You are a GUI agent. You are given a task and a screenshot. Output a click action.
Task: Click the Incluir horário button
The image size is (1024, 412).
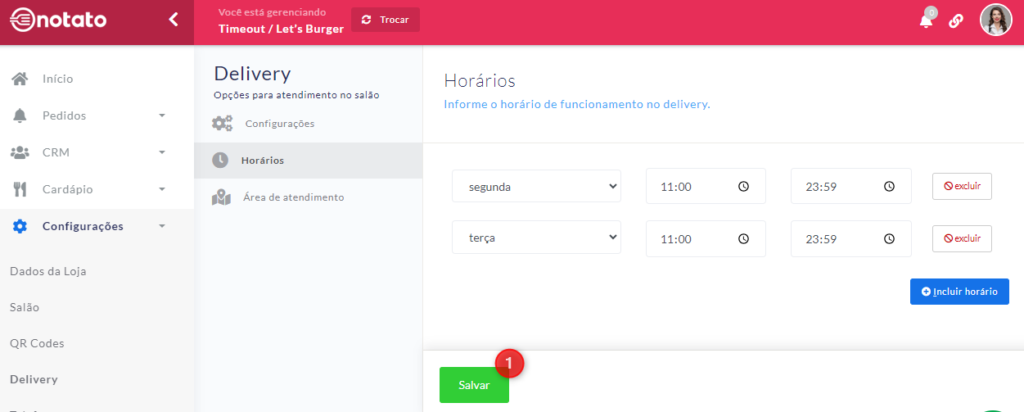[x=959, y=292]
